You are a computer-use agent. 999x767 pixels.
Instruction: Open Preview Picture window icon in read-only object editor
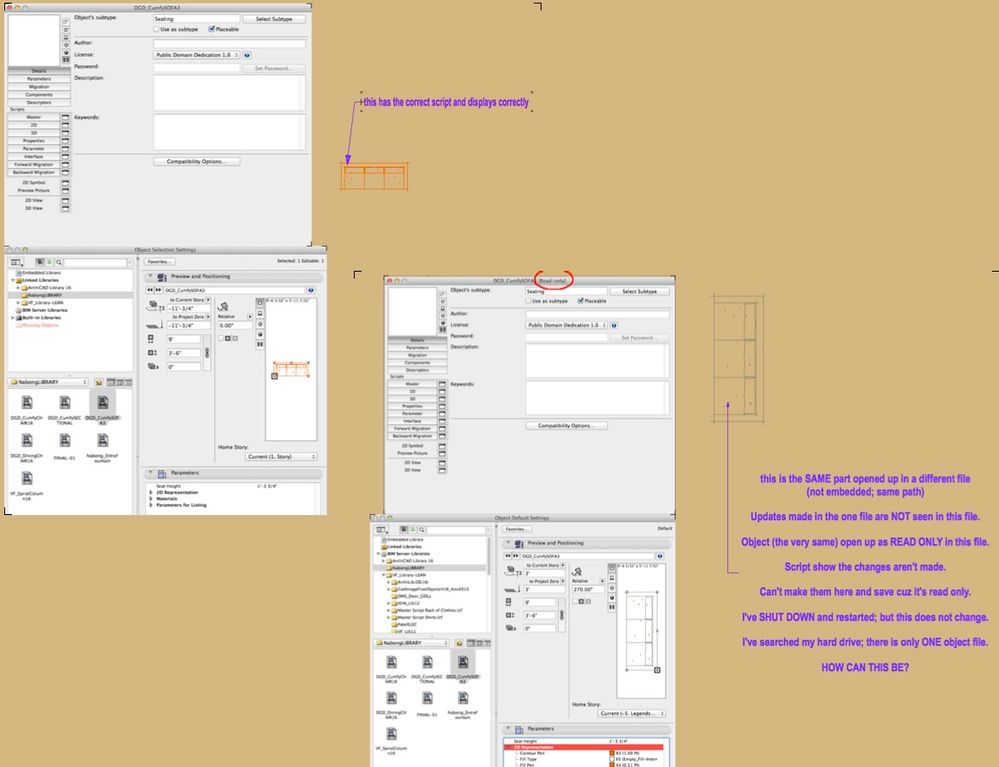coord(442,453)
